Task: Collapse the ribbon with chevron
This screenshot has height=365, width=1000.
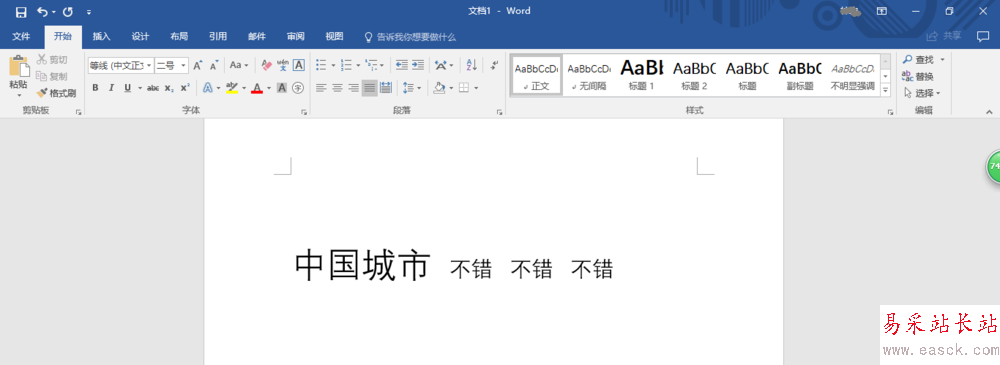Action: [989, 112]
